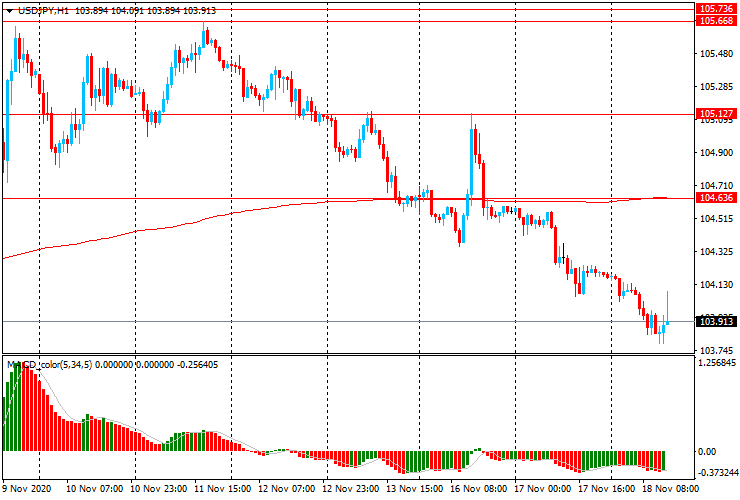Click the 104.900 price axis value
740x500 pixels.
[x=716, y=153]
